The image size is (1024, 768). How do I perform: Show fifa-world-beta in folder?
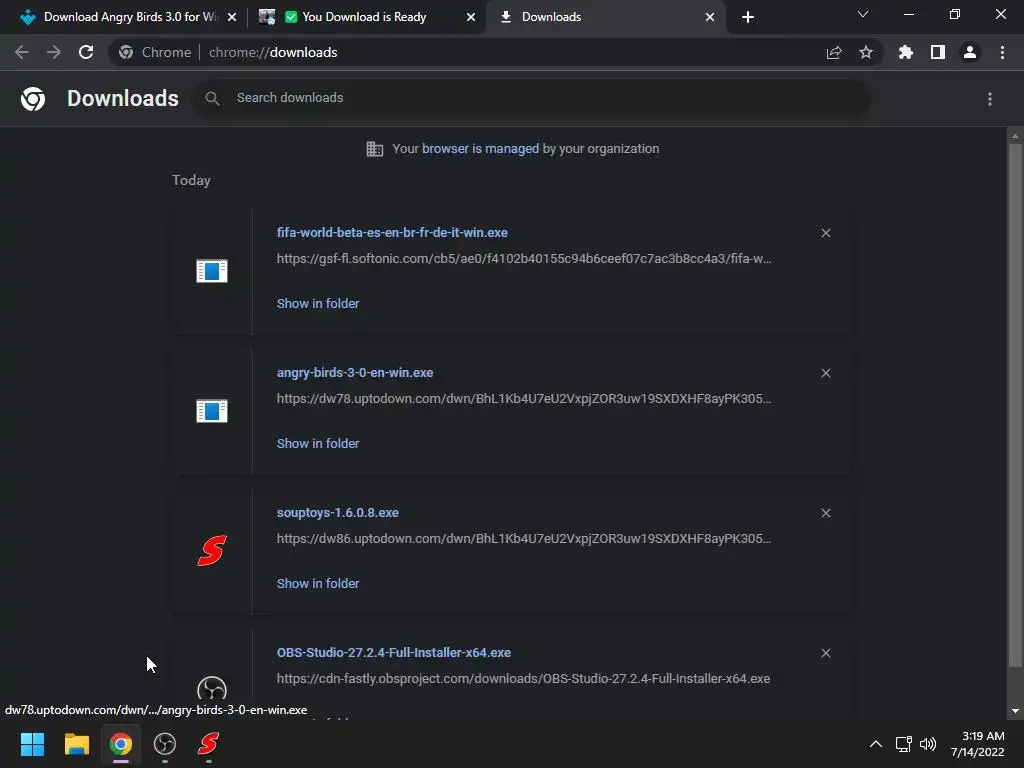(318, 304)
